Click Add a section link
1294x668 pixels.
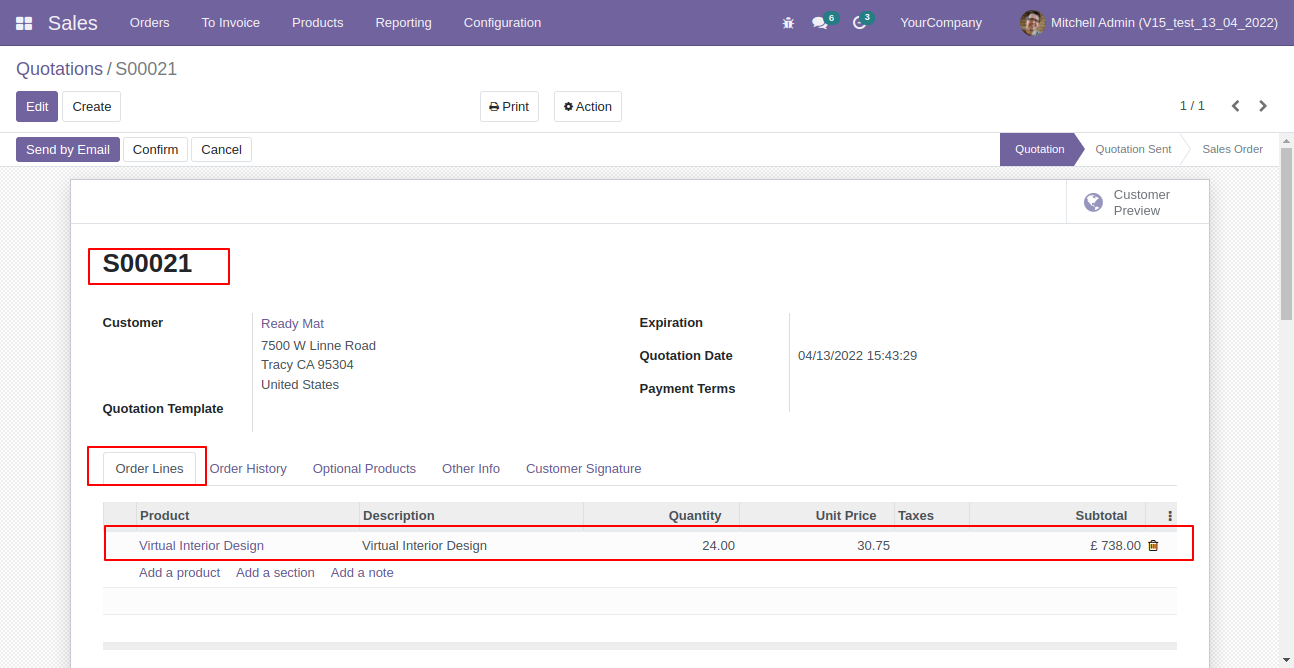(x=275, y=573)
